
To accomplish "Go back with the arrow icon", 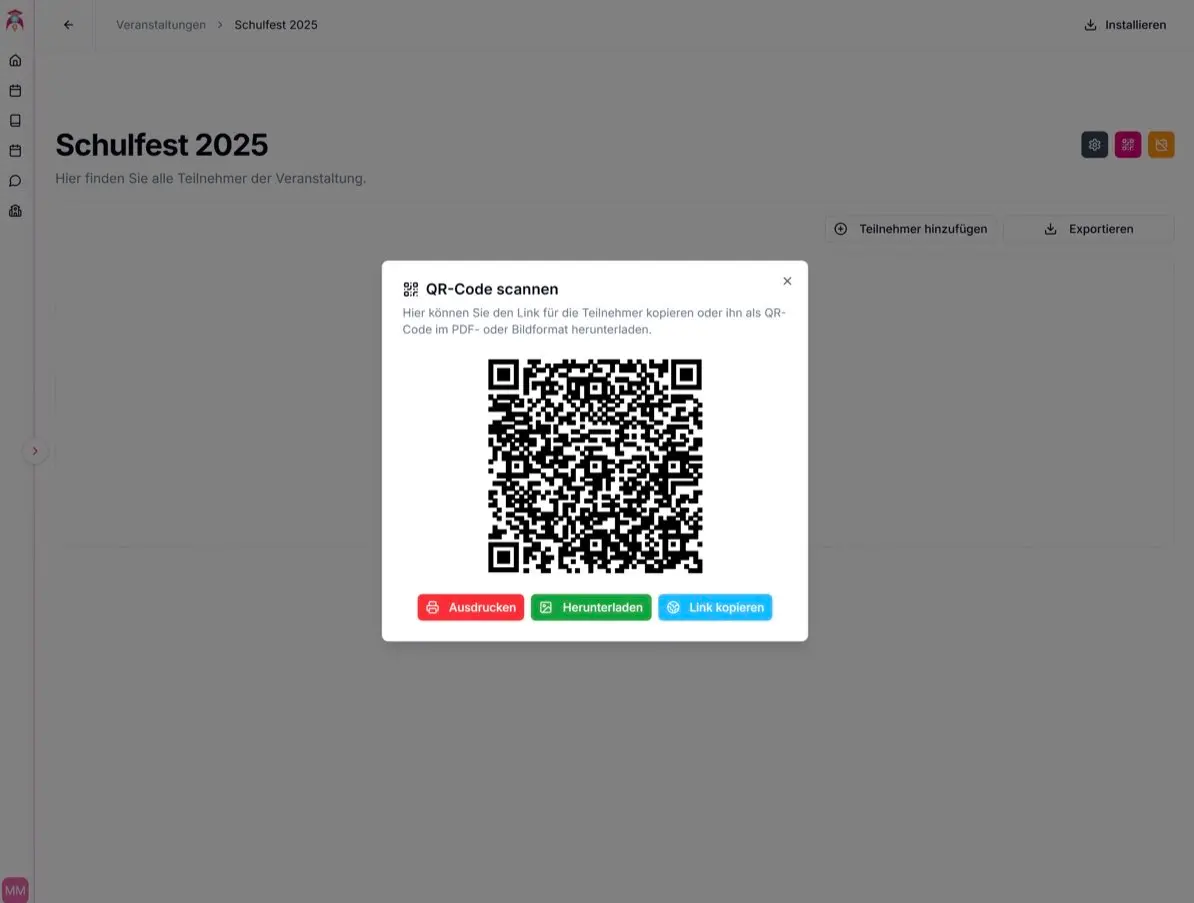I will click(69, 25).
